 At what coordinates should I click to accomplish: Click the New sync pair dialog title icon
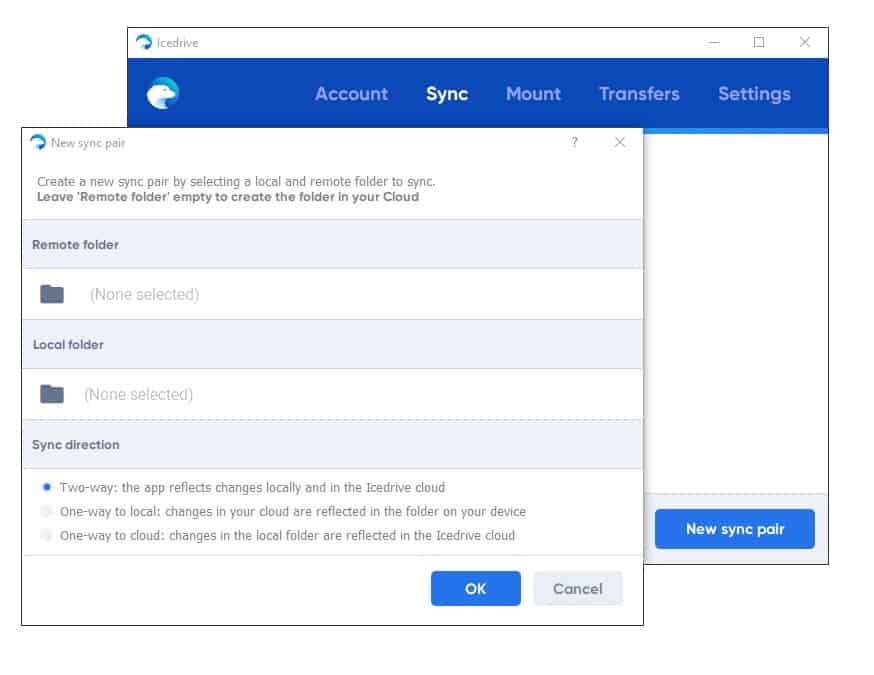[38, 143]
